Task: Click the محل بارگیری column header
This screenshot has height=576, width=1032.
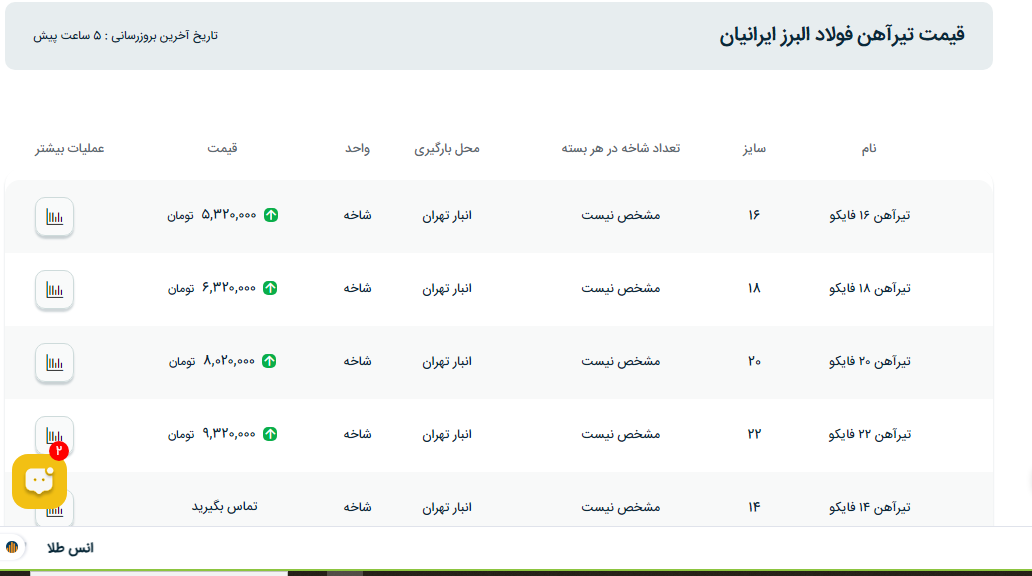Action: 447,148
